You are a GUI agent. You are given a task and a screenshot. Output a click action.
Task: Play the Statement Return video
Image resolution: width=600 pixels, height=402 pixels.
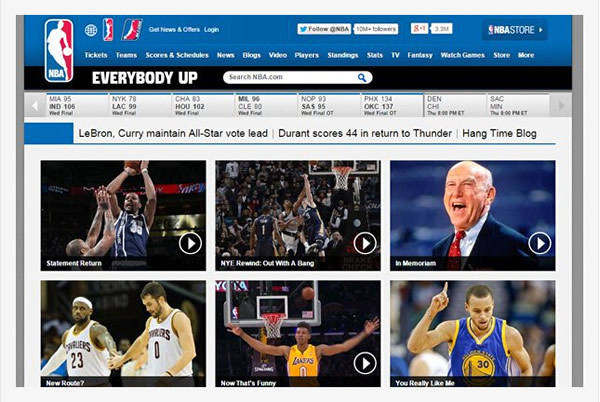coord(190,243)
